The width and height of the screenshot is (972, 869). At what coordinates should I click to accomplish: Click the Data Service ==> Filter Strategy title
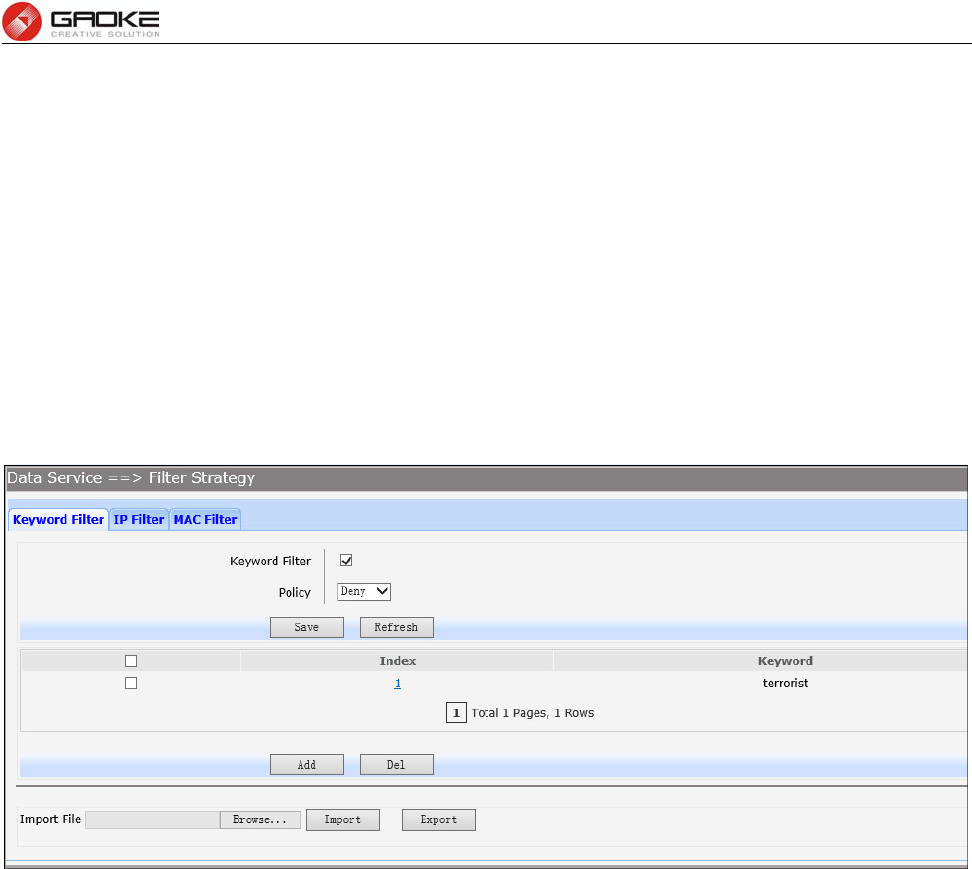click(x=131, y=478)
